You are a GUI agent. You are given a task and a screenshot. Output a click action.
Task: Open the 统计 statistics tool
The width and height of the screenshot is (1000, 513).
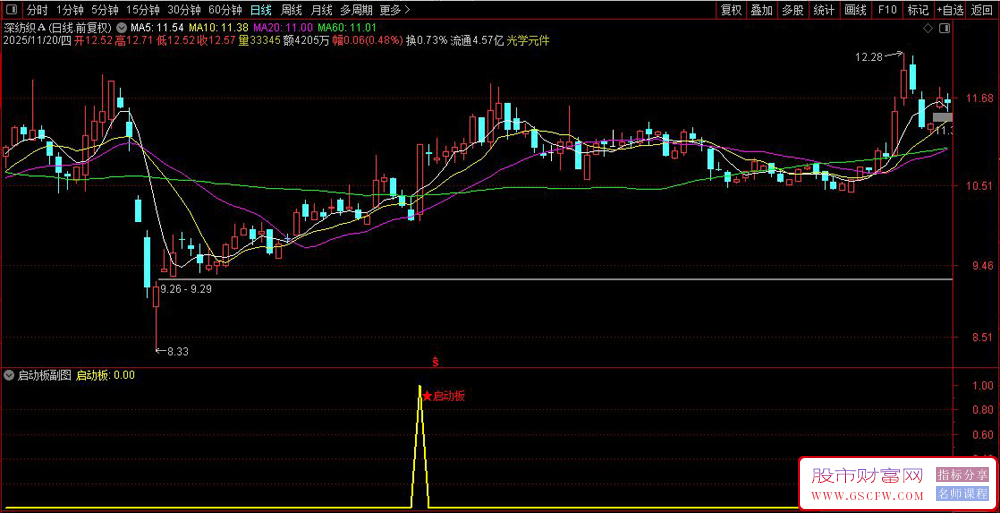point(824,10)
